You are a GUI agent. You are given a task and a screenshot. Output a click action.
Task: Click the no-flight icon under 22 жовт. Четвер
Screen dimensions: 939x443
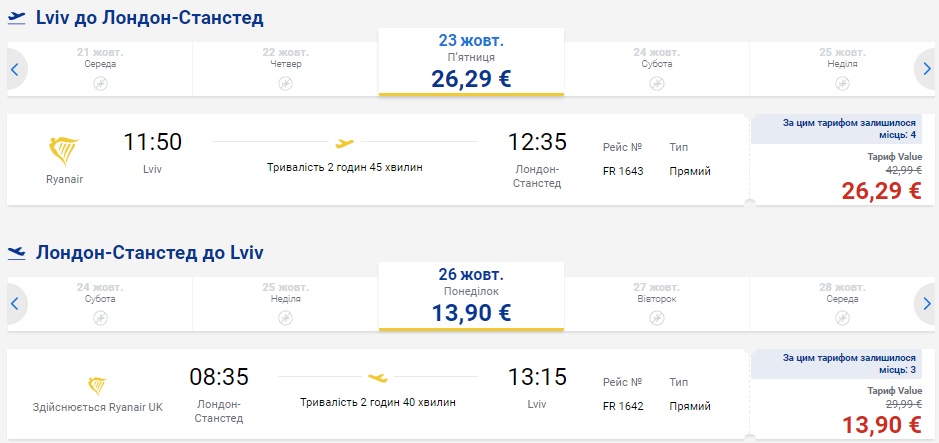click(x=285, y=83)
